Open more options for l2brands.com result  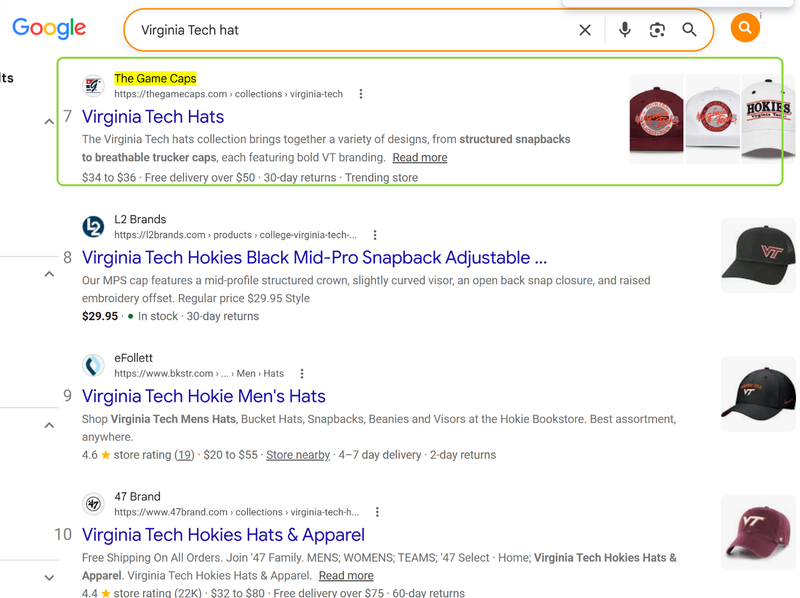point(375,235)
